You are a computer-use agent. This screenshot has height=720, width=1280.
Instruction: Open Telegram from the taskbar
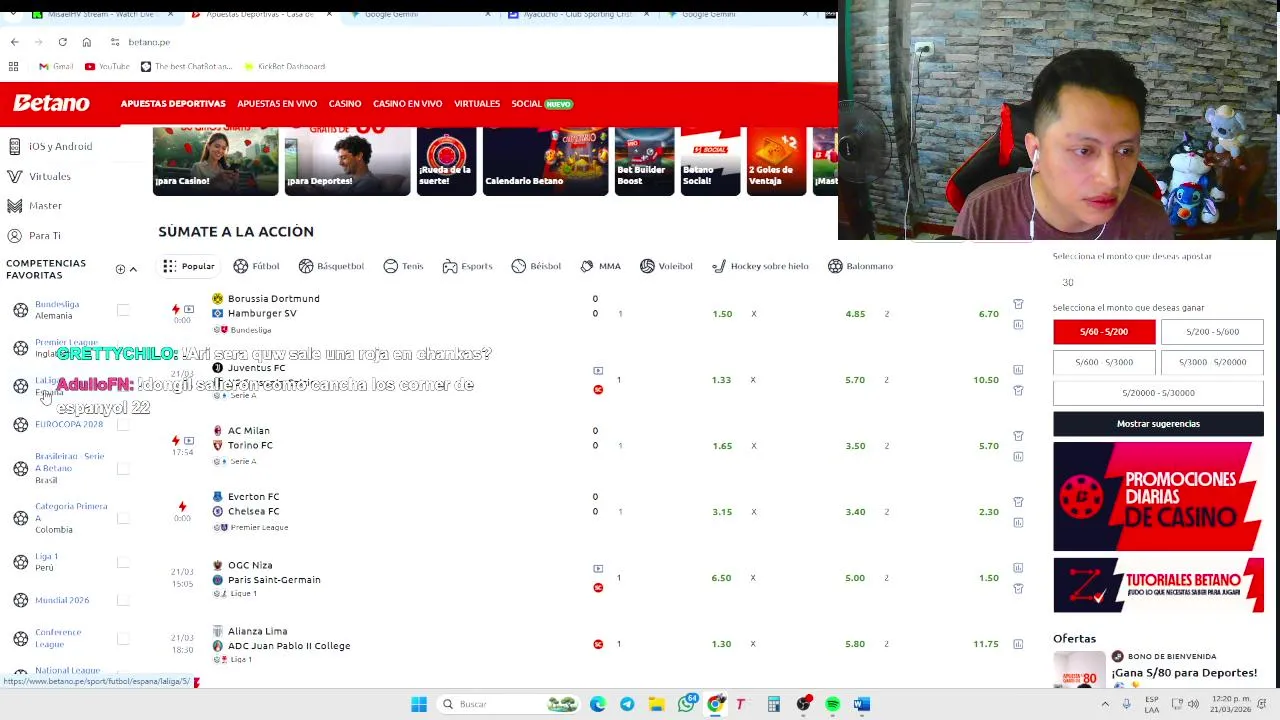pos(627,704)
